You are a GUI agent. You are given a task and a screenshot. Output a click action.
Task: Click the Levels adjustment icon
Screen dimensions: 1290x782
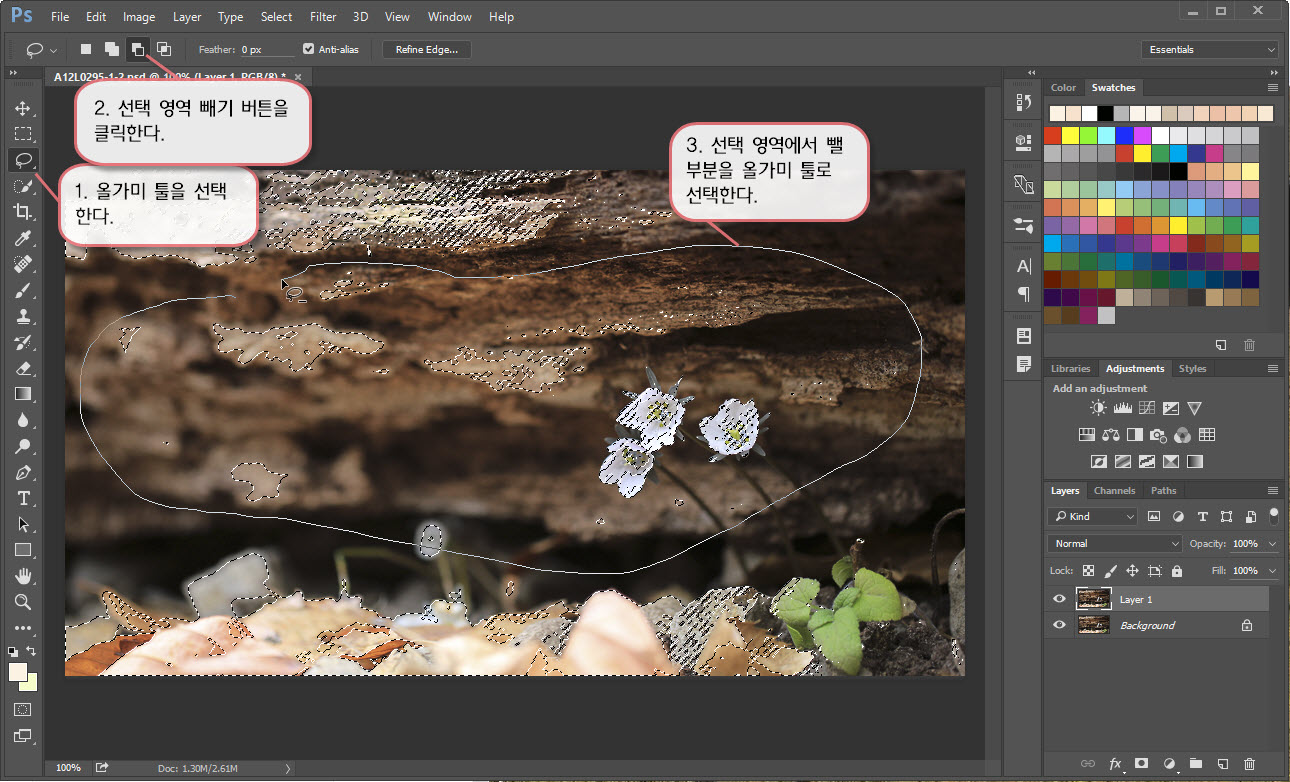pos(1122,408)
